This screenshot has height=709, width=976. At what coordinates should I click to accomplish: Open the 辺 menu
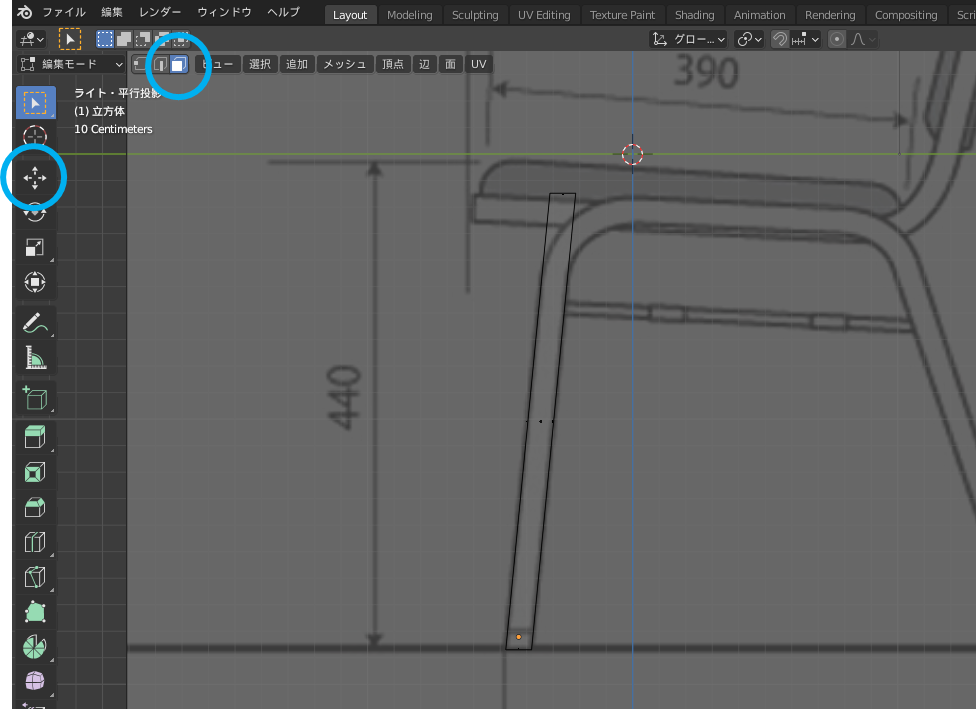(x=425, y=64)
